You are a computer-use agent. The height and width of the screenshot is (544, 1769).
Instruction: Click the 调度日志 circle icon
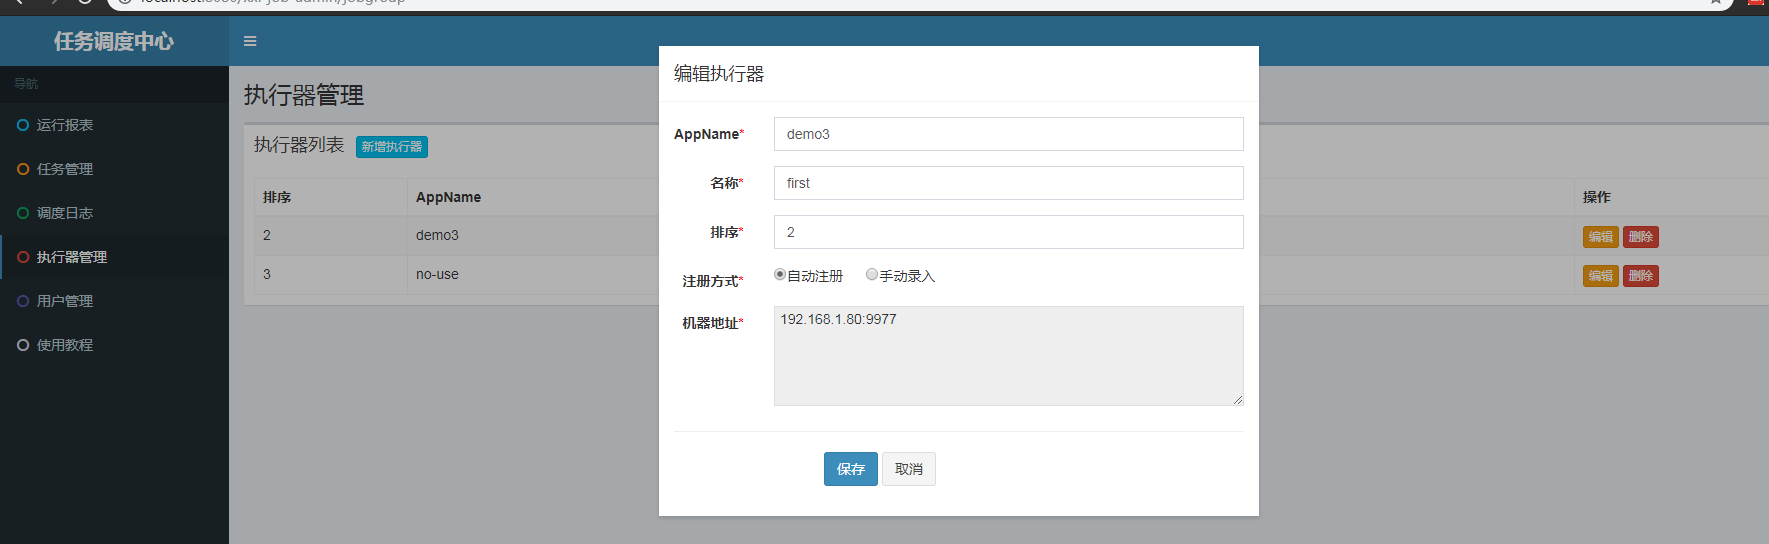[x=23, y=213]
